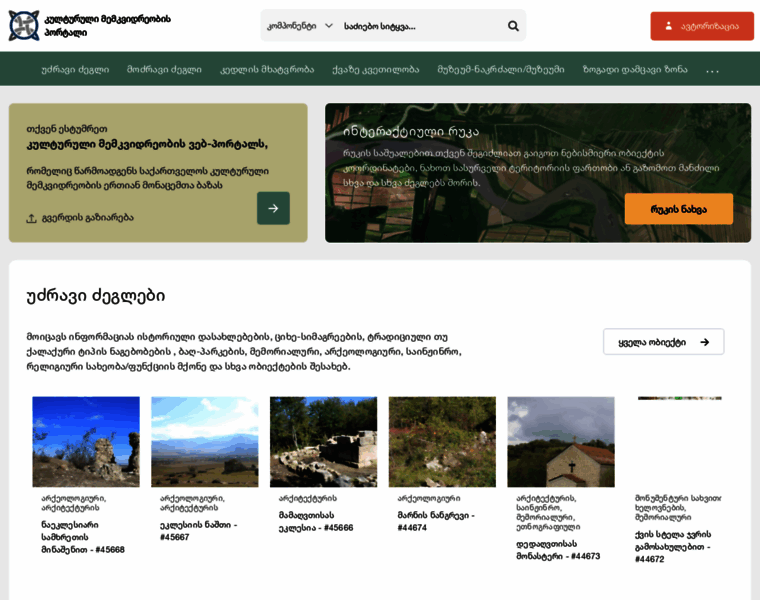Click the title მარნის ნანგრევი - #44674
Screen dimensions: 760x600
tap(436, 521)
